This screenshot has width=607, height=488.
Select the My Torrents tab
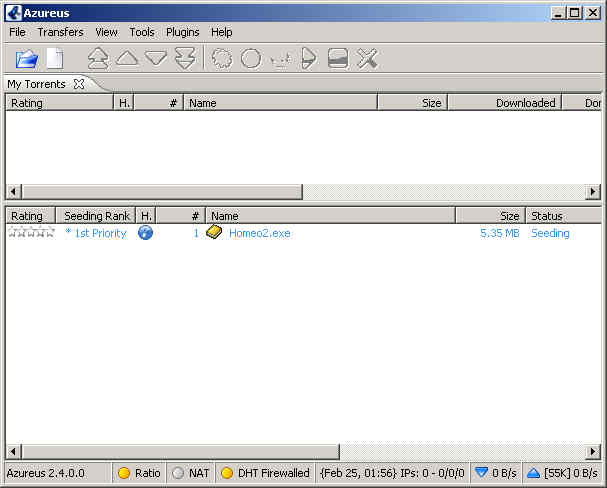(x=36, y=84)
